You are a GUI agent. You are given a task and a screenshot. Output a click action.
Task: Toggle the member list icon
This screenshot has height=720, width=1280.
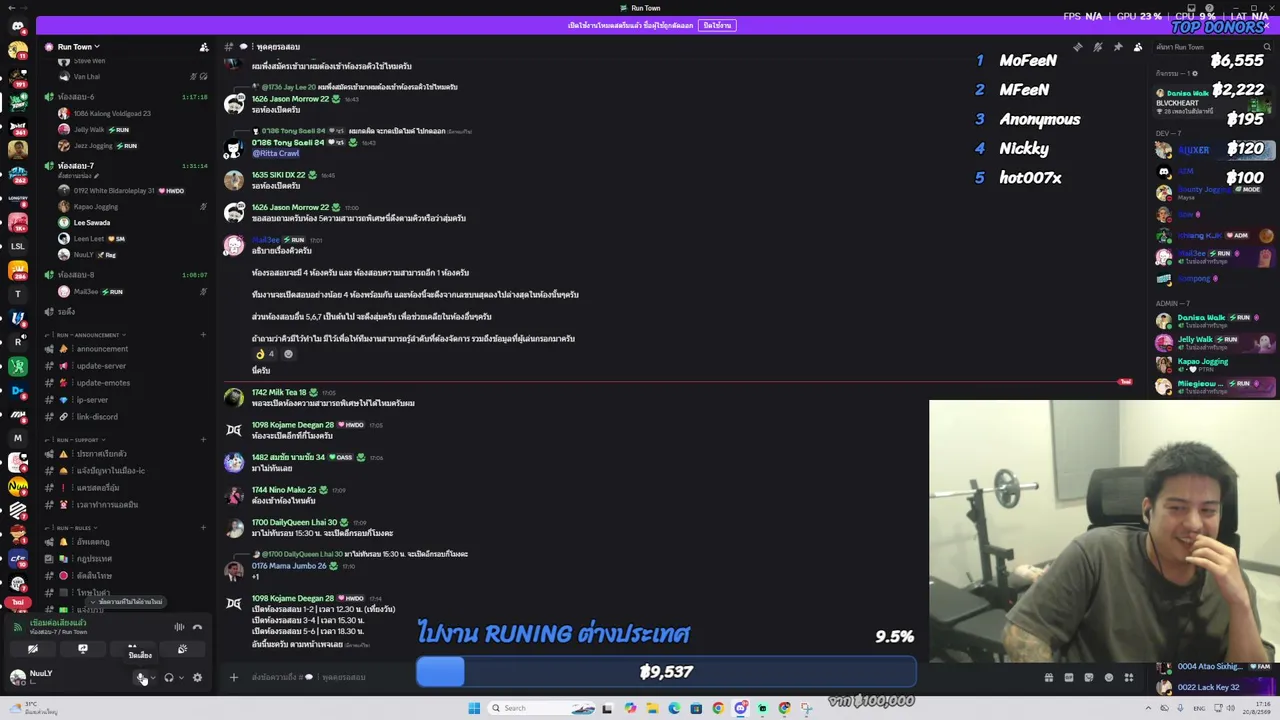[x=1137, y=47]
